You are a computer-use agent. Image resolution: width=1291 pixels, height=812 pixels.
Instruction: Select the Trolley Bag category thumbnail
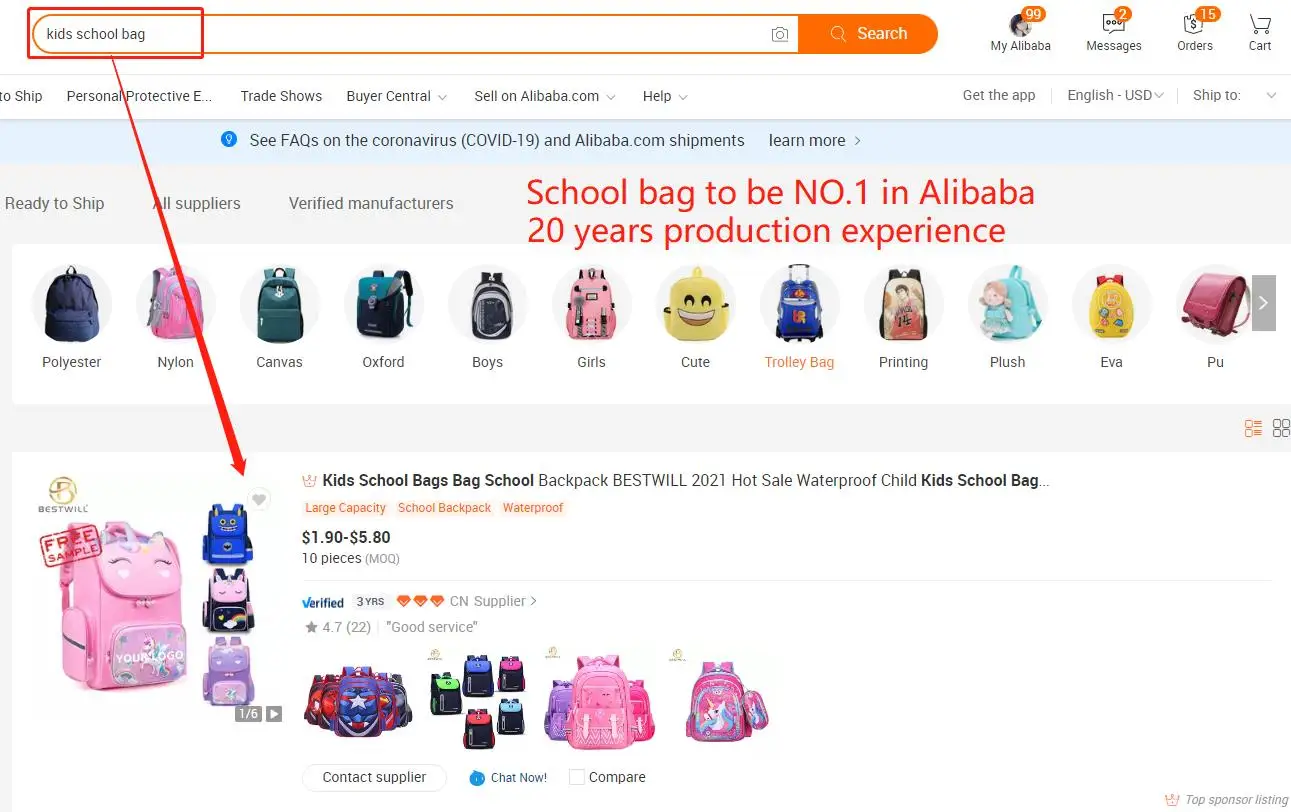coord(799,317)
